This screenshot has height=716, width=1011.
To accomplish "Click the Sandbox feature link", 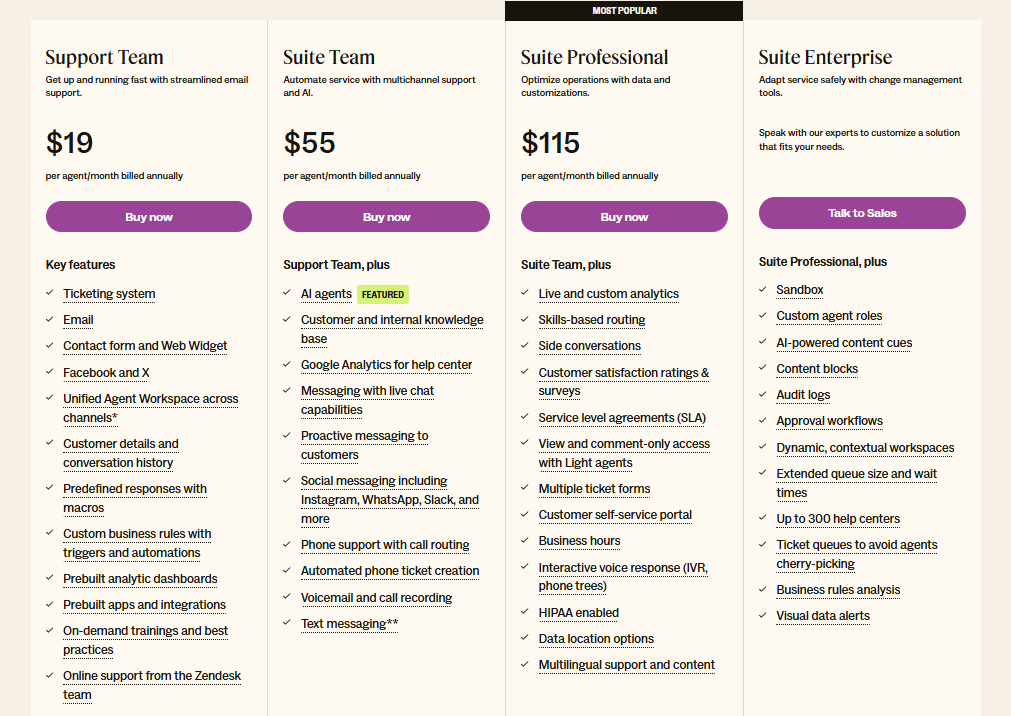I will pos(799,289).
